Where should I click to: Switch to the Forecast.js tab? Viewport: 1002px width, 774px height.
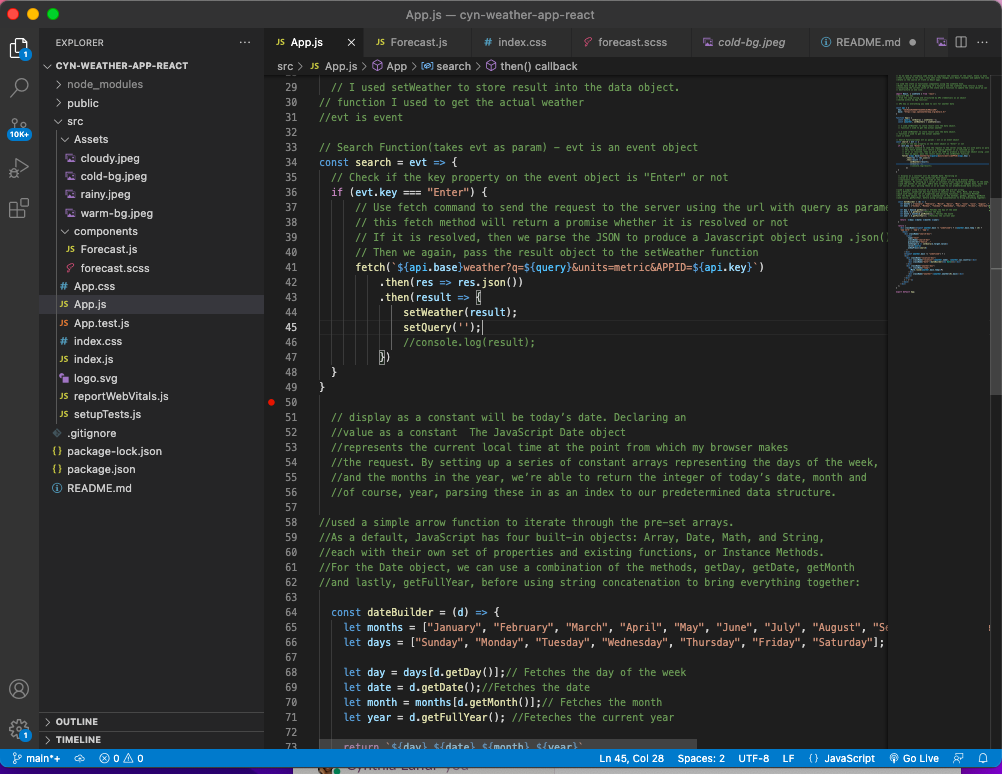(x=417, y=43)
